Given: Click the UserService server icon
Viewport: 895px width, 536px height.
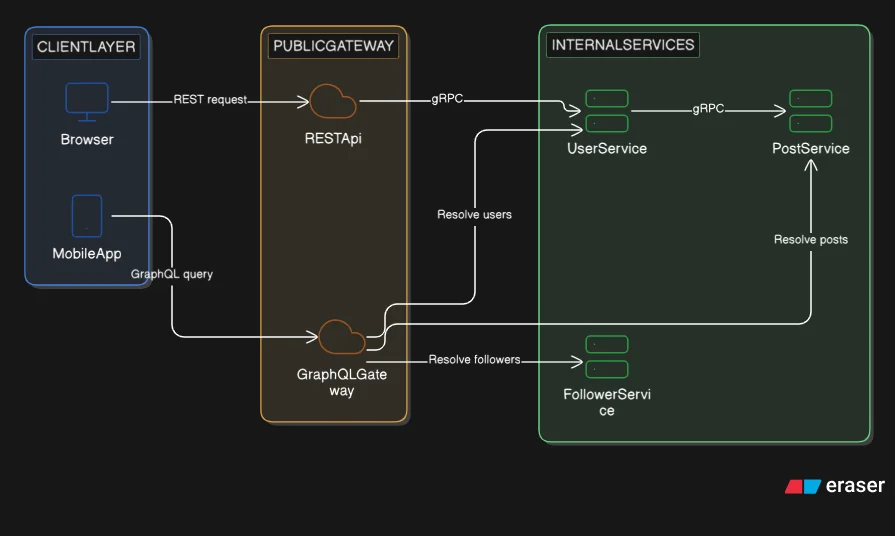Looking at the screenshot, I should click(607, 111).
